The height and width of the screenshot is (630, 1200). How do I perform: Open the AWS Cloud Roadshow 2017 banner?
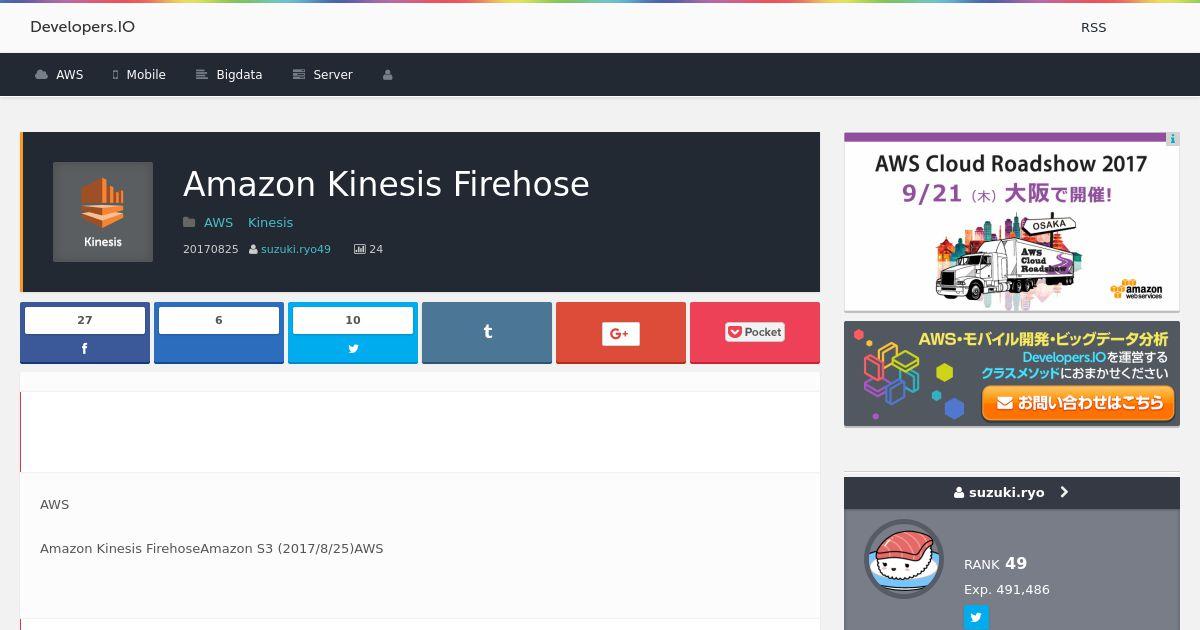1012,222
